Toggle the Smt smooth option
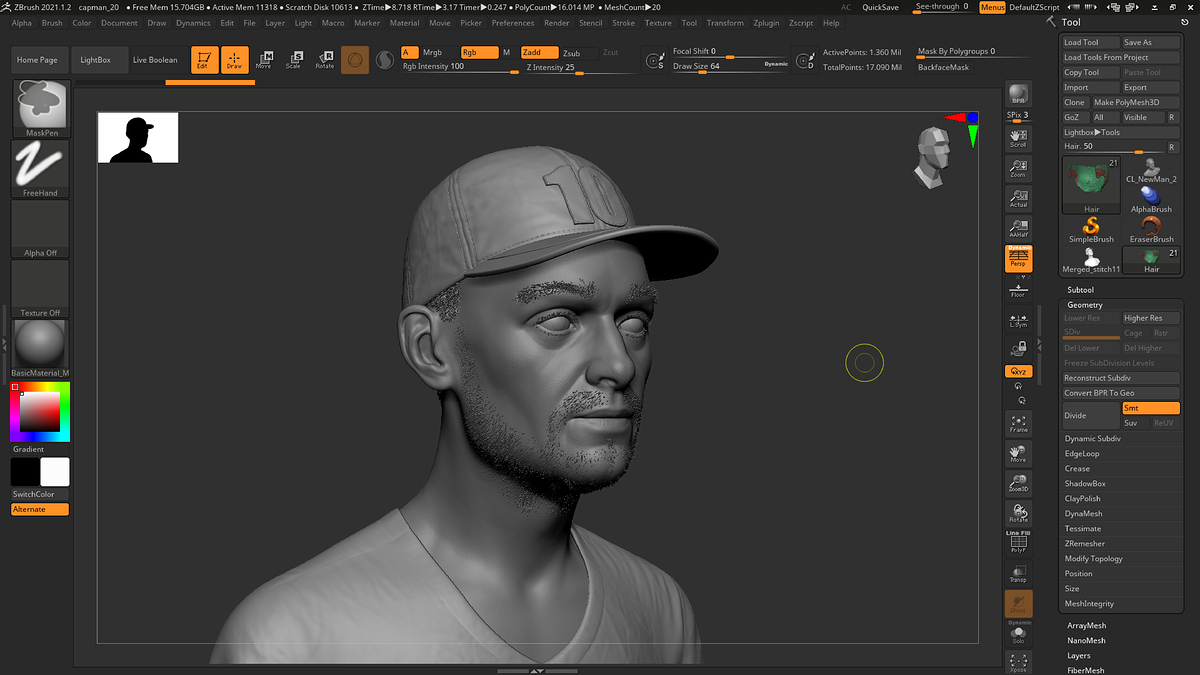 1150,408
